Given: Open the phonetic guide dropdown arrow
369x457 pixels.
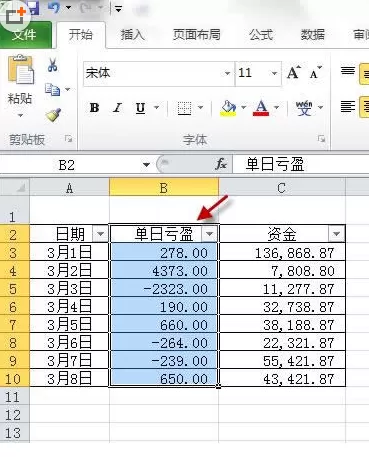Looking at the screenshot, I should tap(321, 107).
